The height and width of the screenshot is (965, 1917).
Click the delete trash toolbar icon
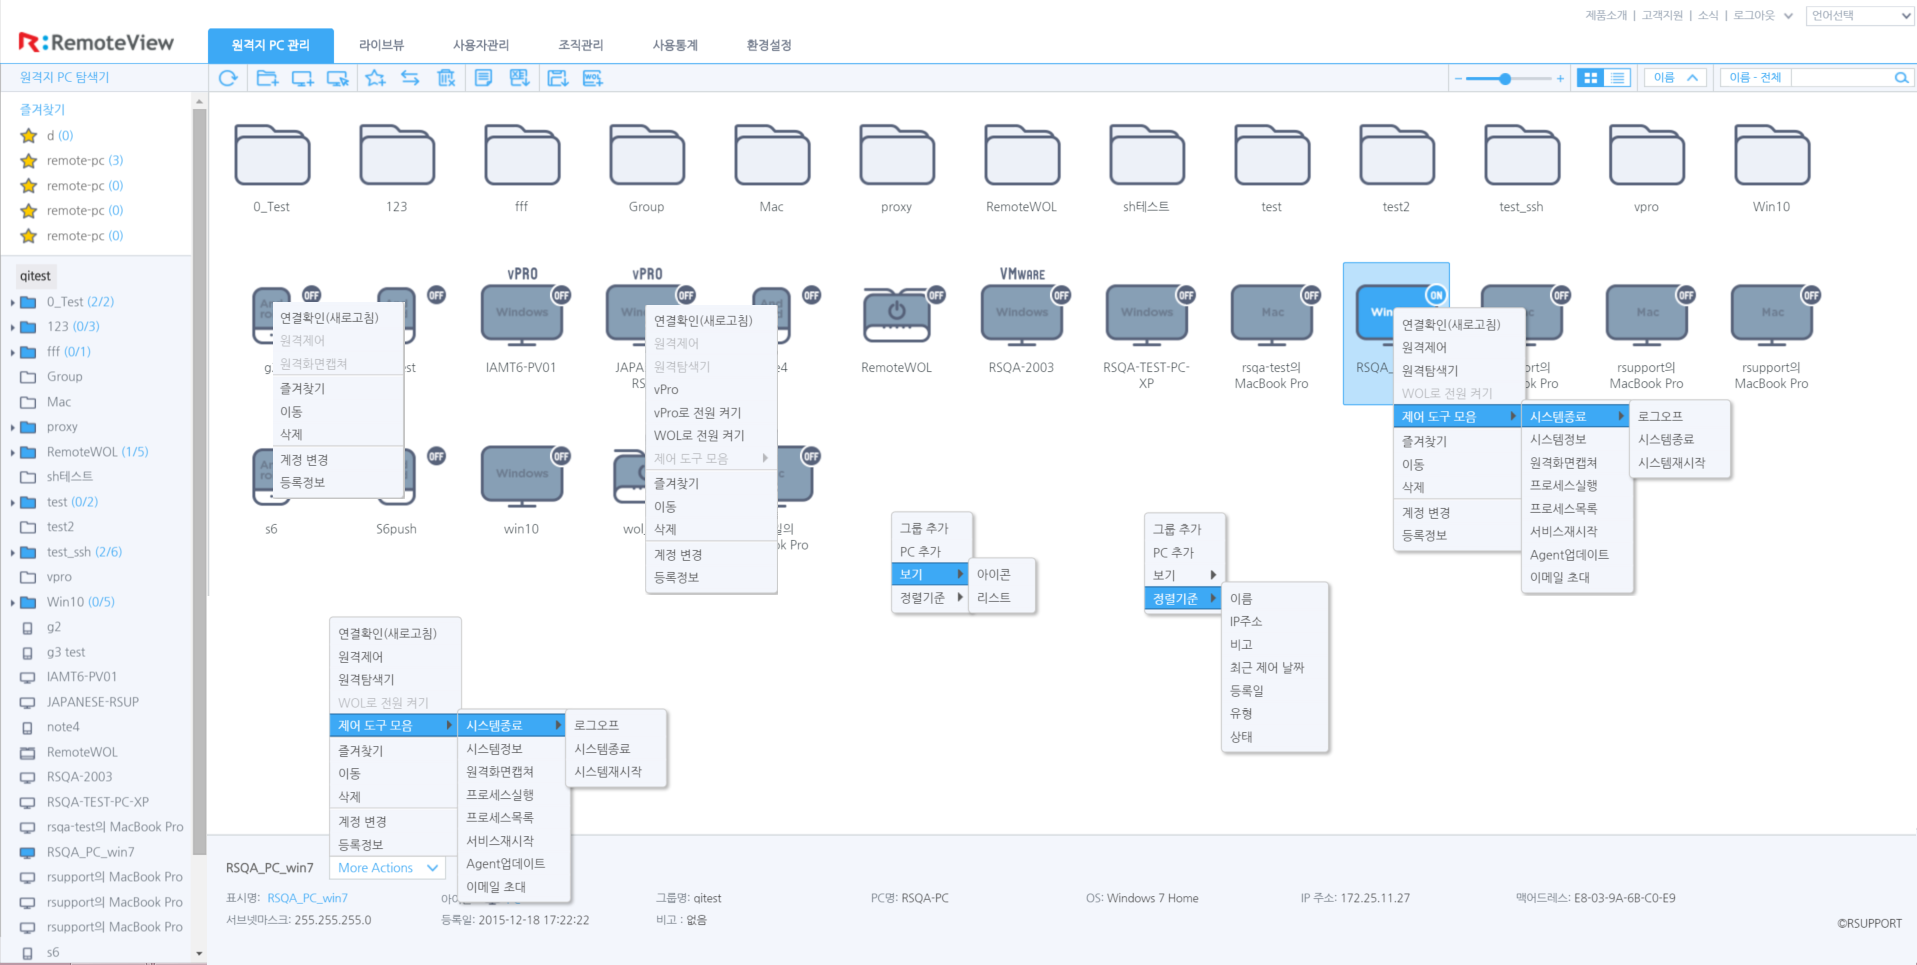click(x=446, y=78)
